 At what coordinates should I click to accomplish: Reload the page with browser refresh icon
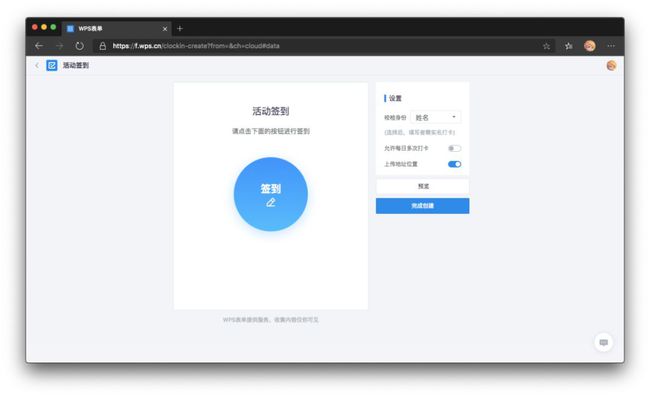(79, 46)
